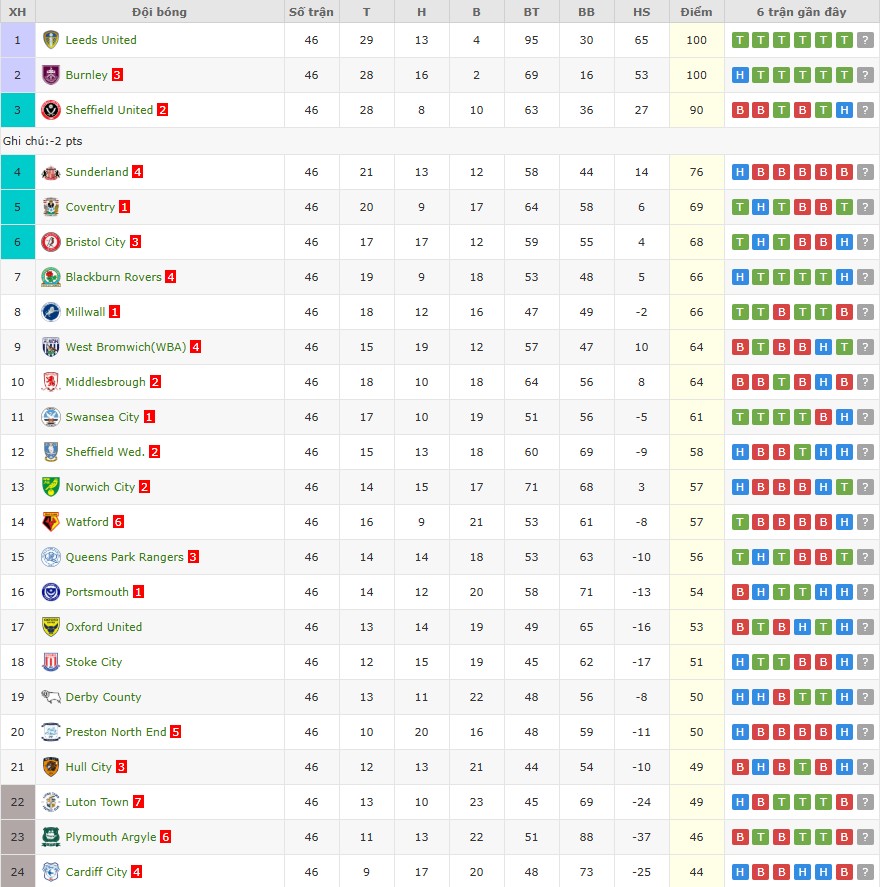882x887 pixels.
Task: Open the Burnley team link
Action: click(x=86, y=75)
